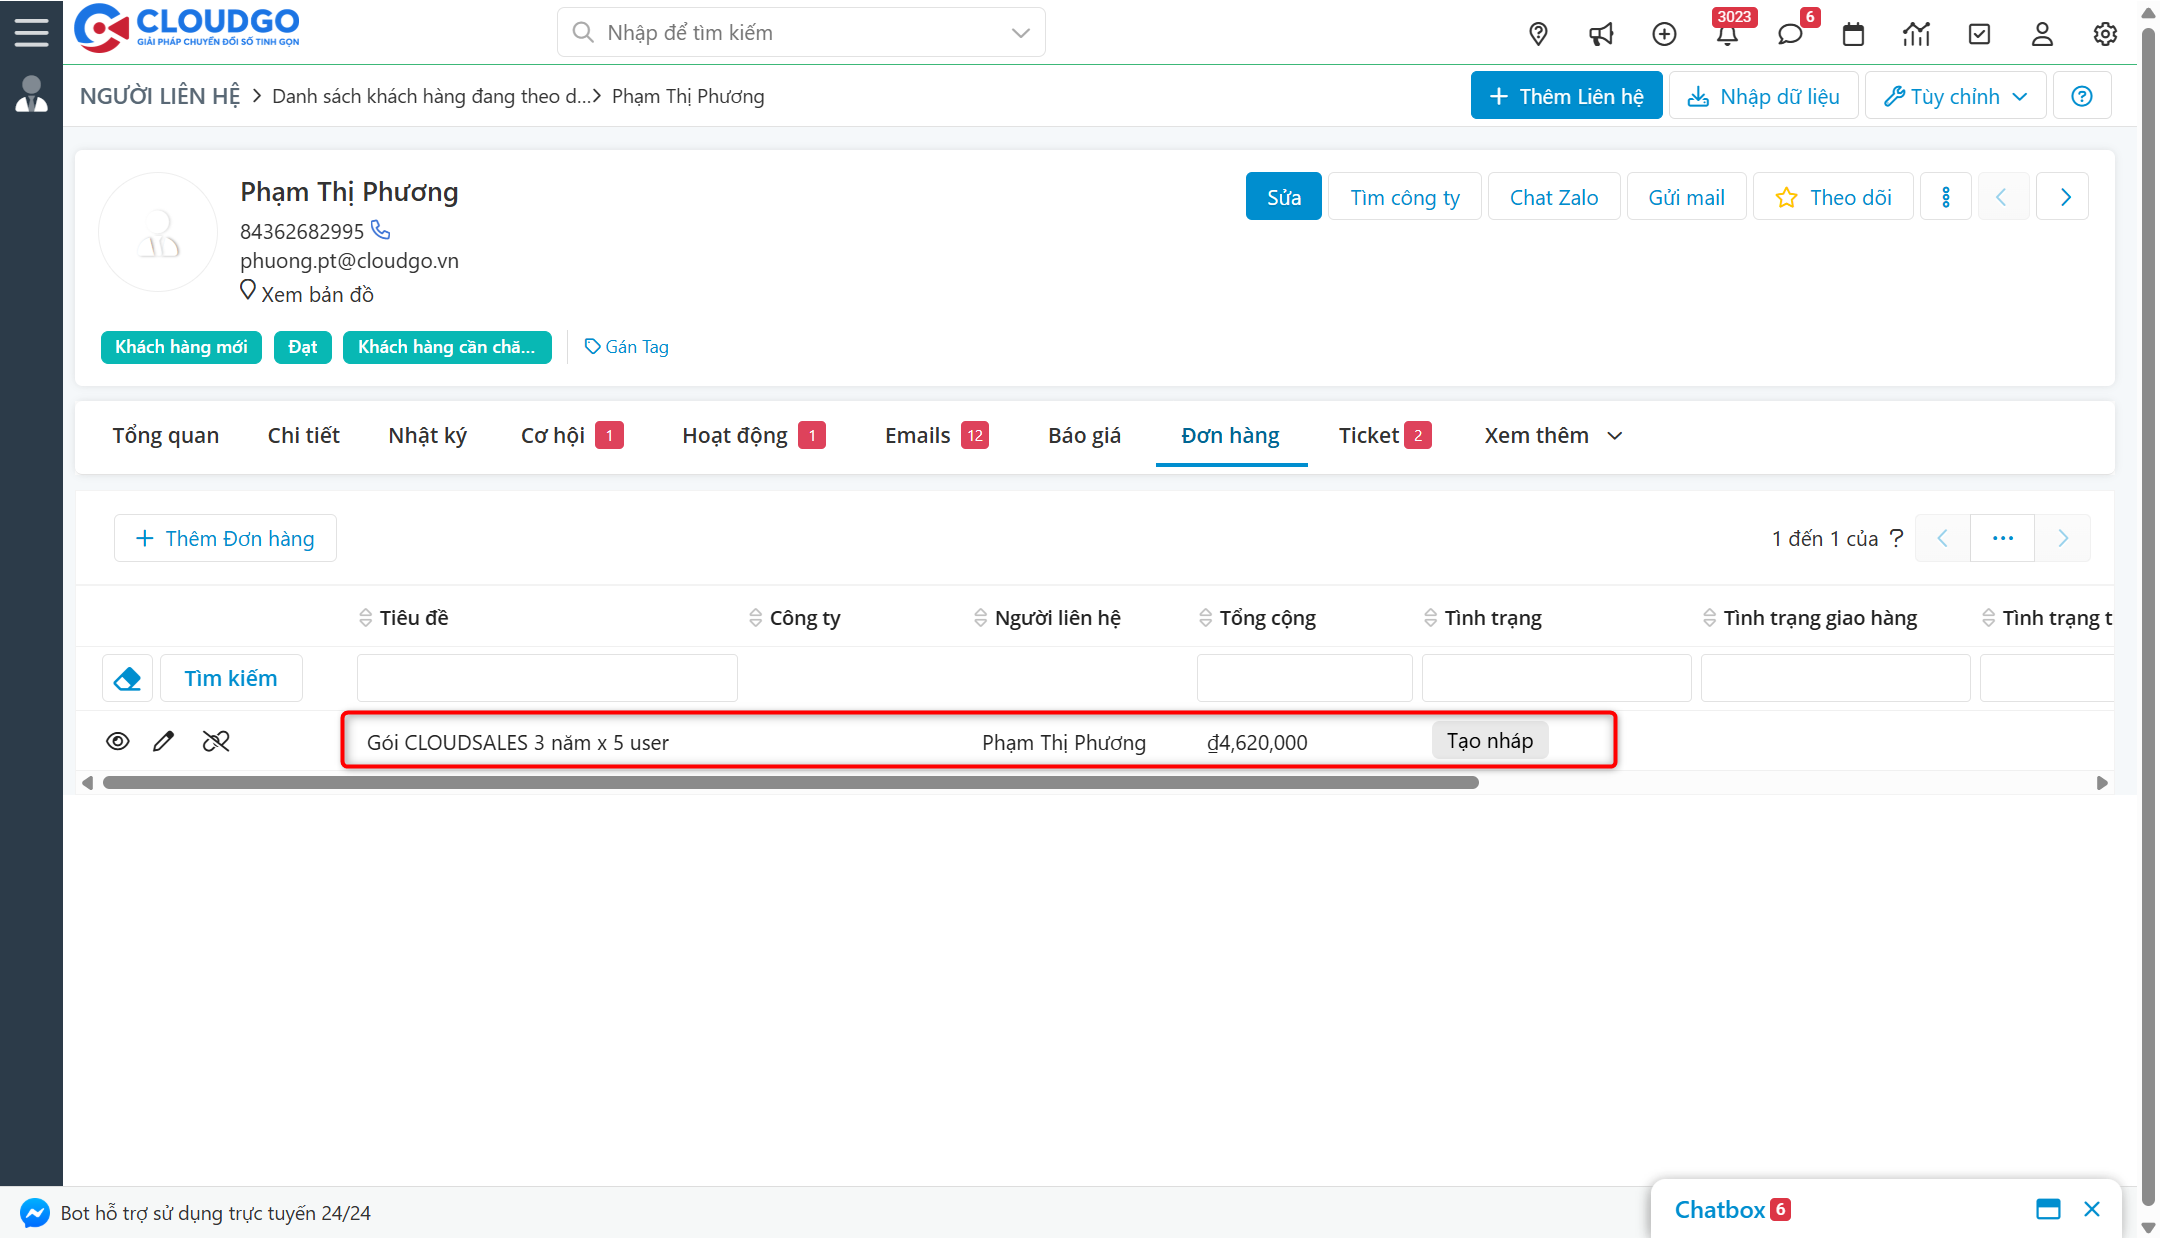This screenshot has width=2160, height=1238.
Task: Open the megaphone announcements icon
Action: point(1601,34)
